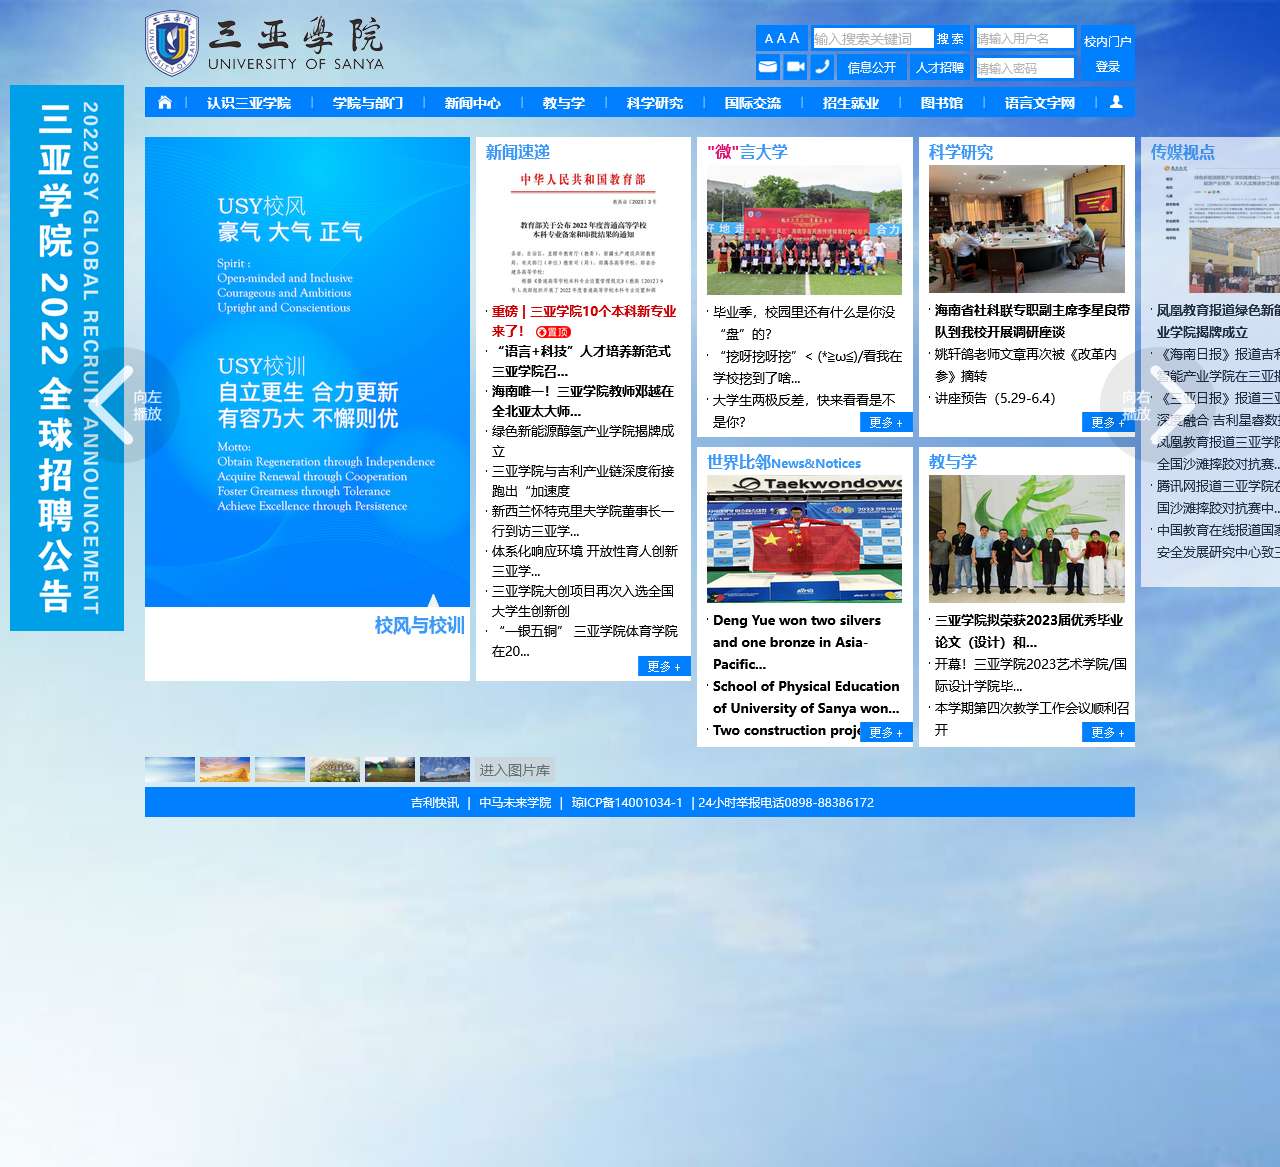Open the 新西兰怀特克里大学院董事长 news link
The width and height of the screenshot is (1280, 1167).
tap(583, 521)
